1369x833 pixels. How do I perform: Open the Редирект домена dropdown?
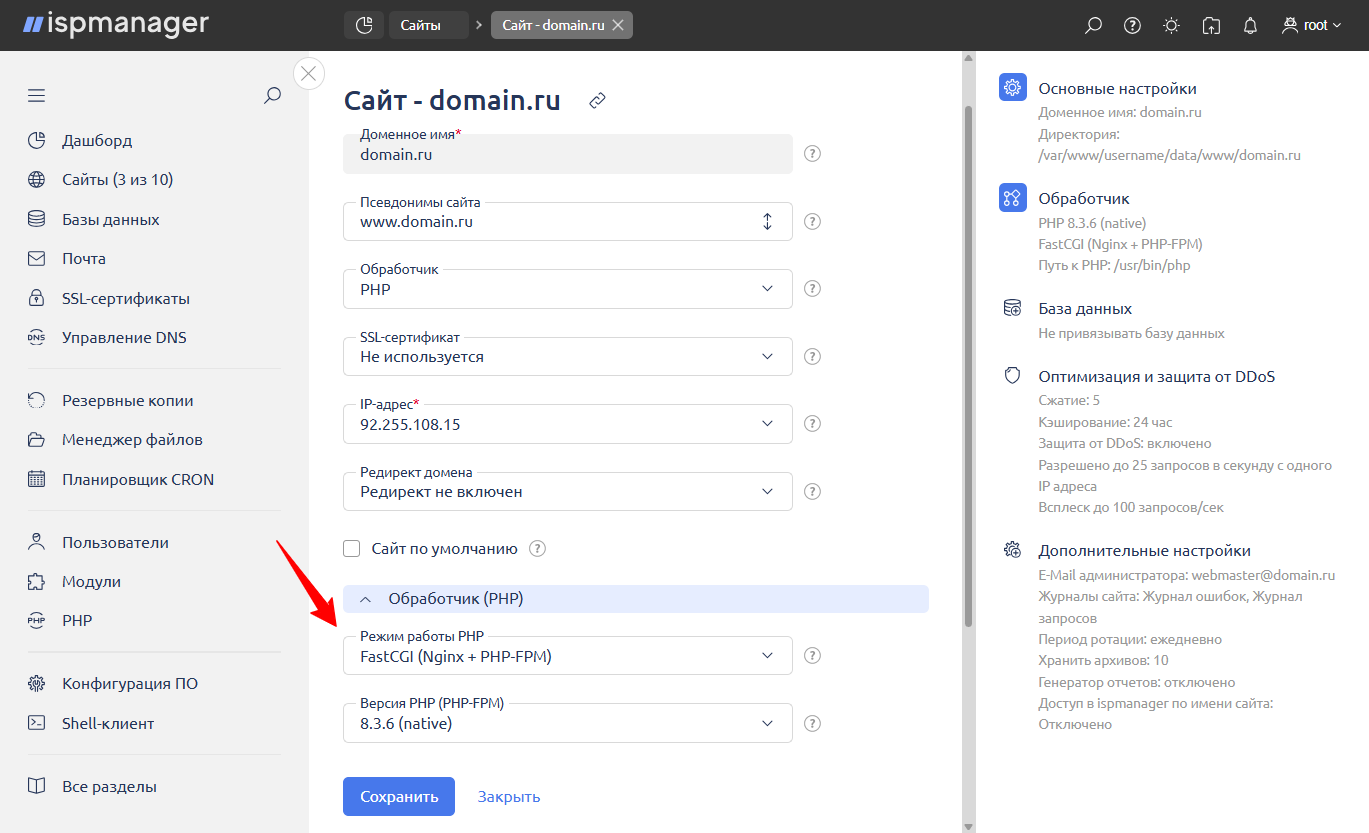(x=568, y=492)
